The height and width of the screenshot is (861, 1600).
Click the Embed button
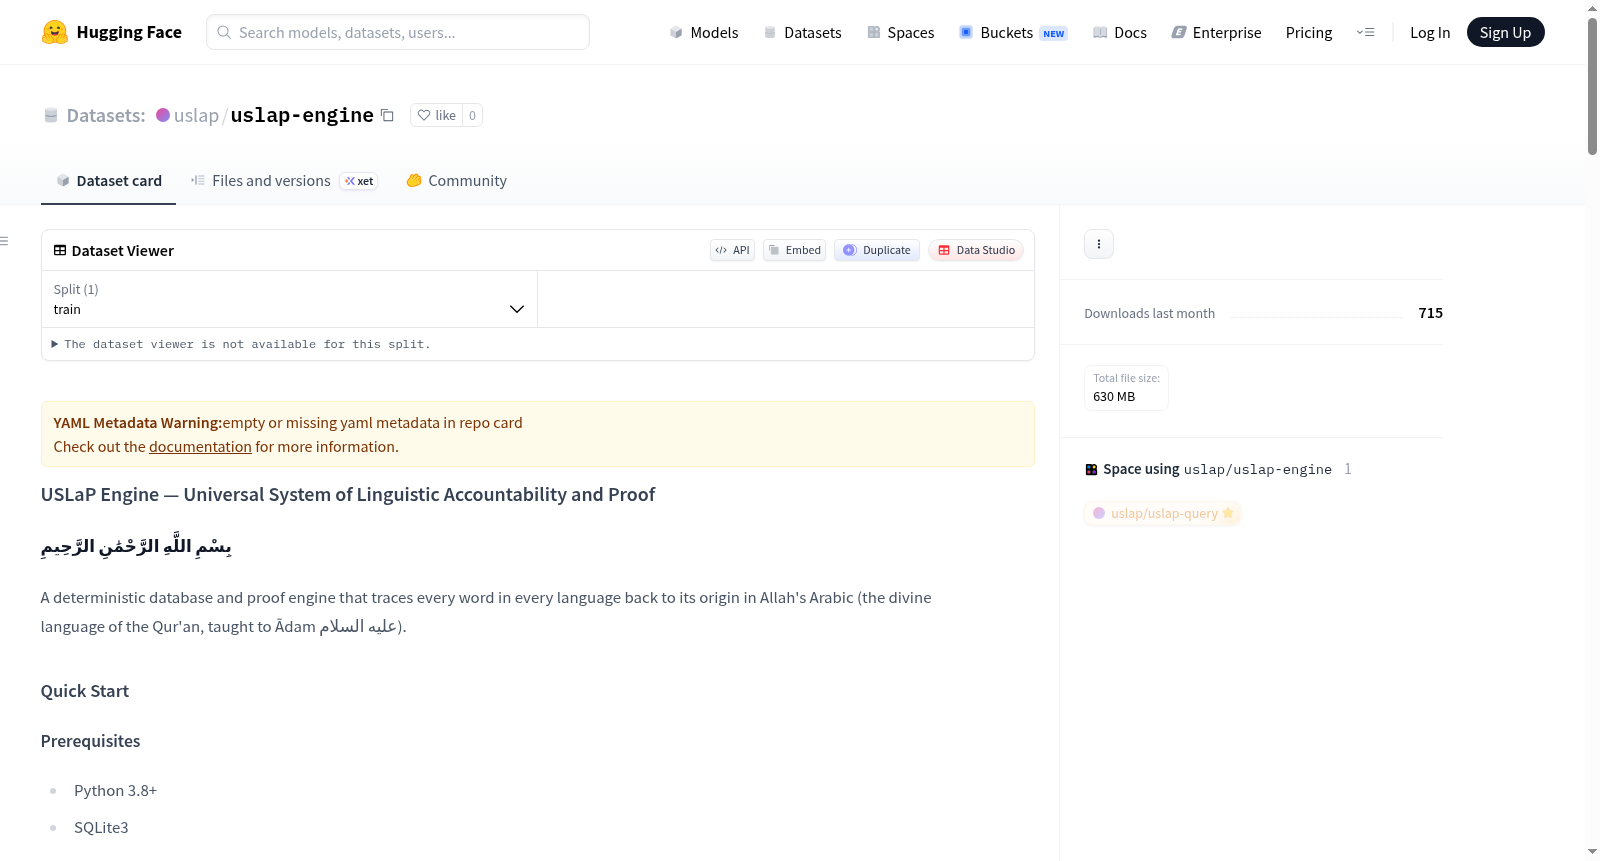click(x=794, y=250)
